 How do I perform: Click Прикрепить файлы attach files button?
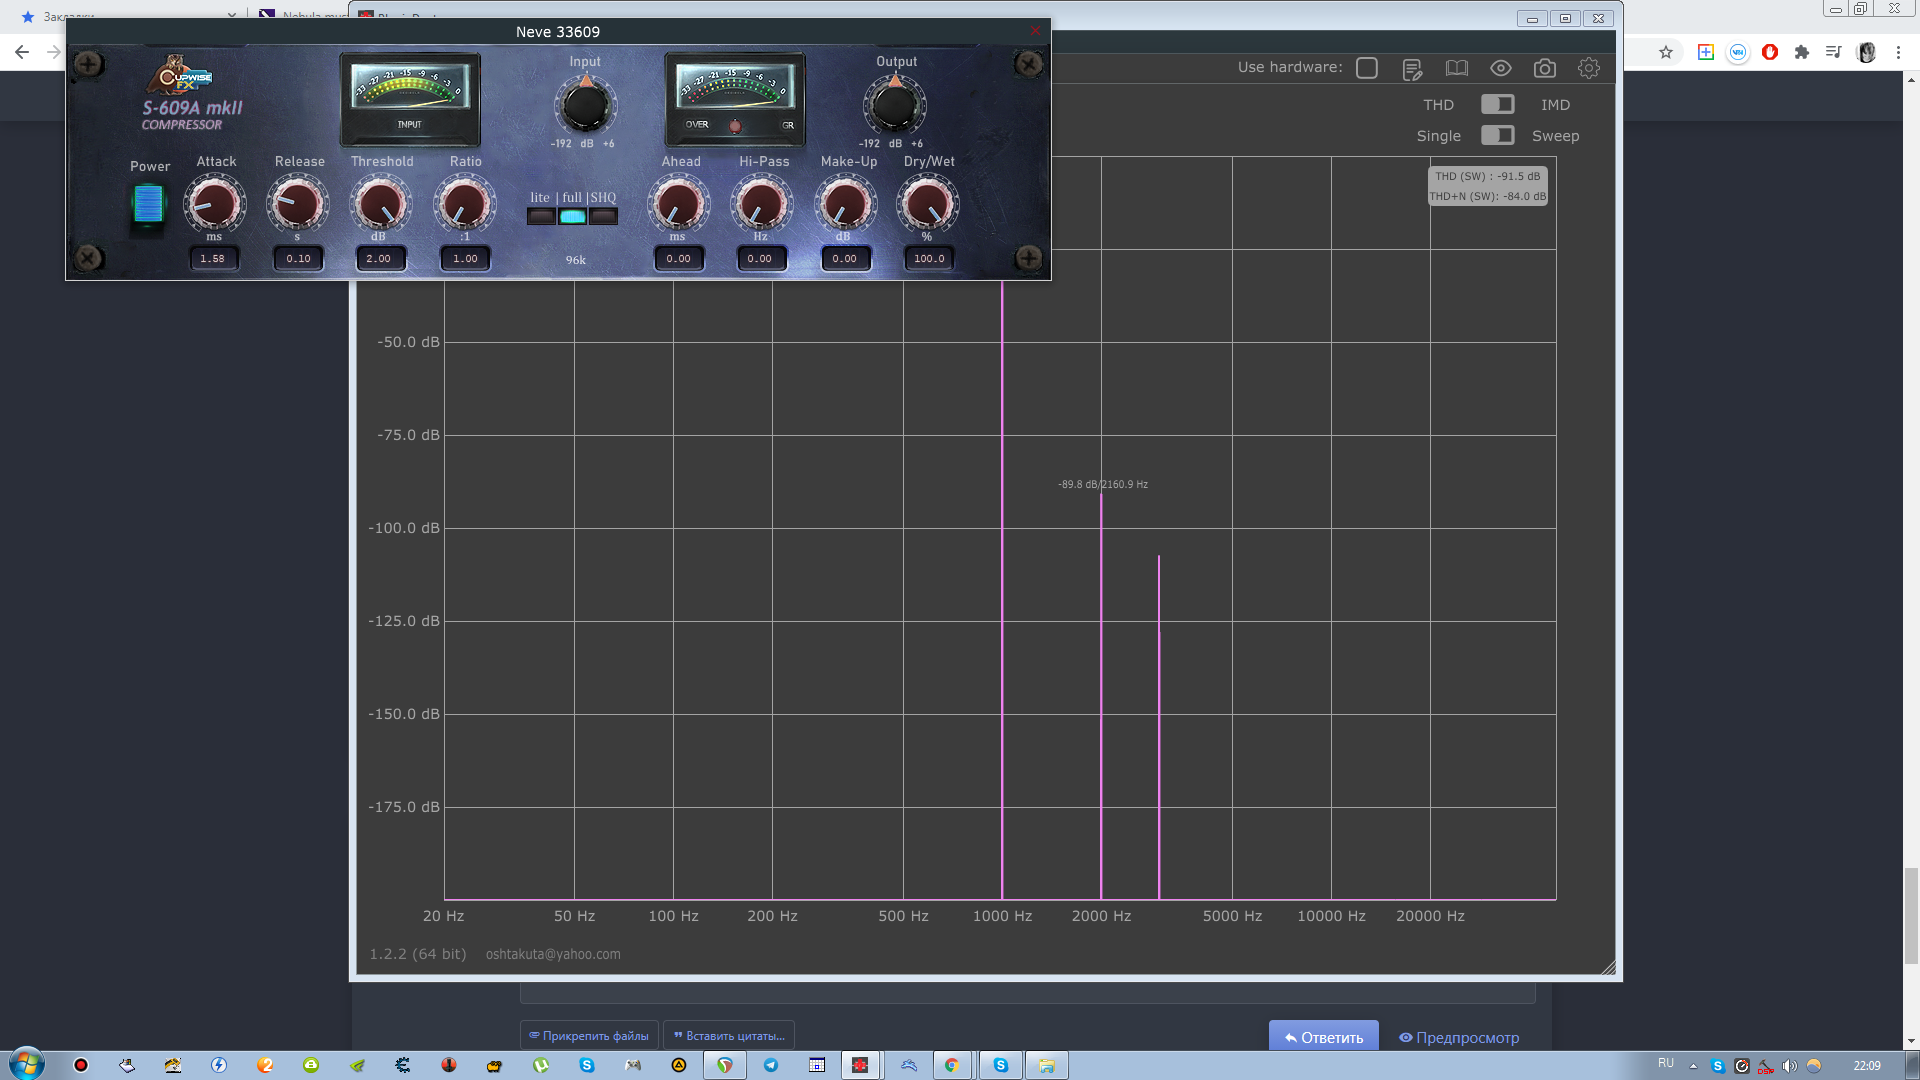click(589, 1035)
